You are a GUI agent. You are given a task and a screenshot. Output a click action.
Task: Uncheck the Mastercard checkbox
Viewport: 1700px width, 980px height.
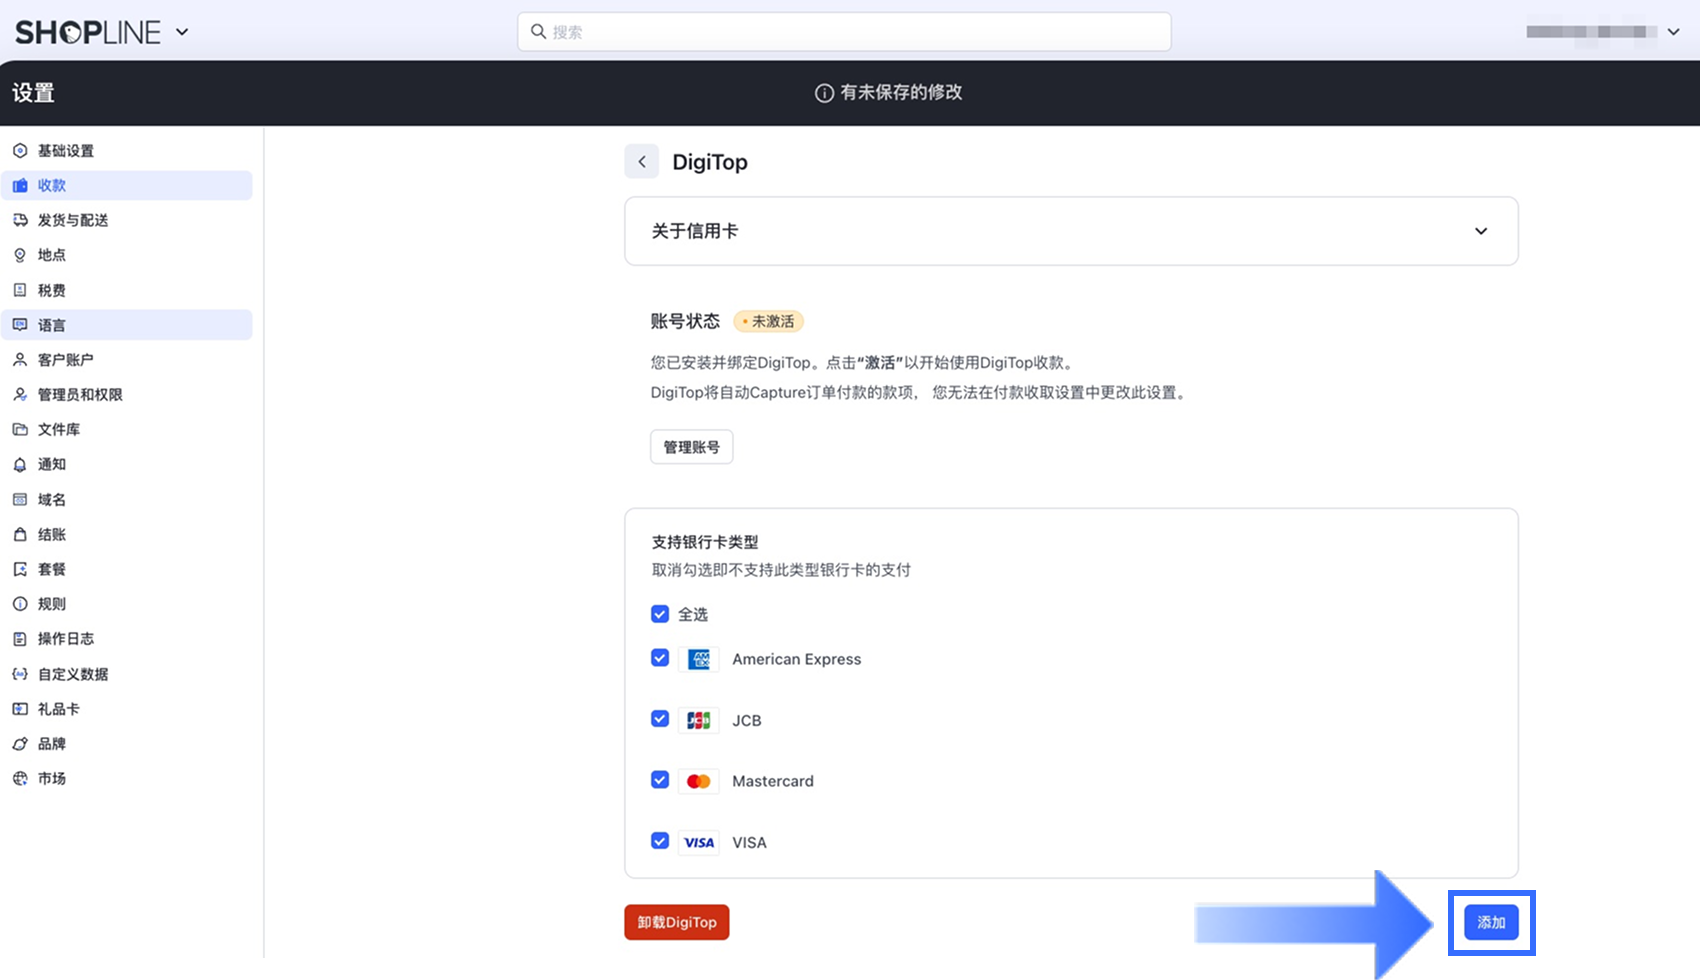pos(660,780)
